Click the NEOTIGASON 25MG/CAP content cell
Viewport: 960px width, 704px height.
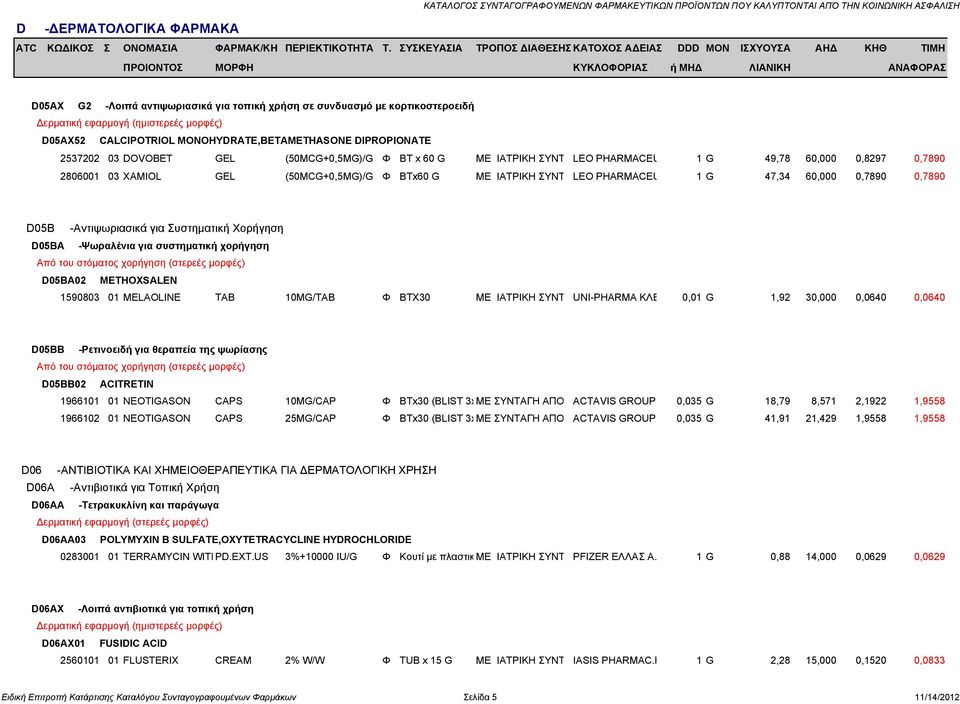(310, 419)
